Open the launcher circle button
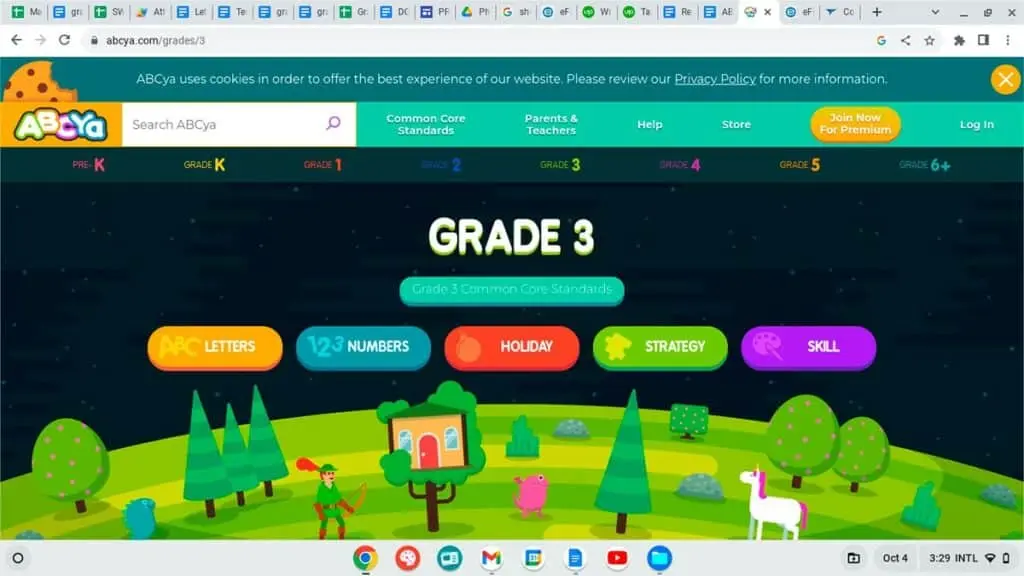Screen dimensions: 1024x576 pos(18,558)
